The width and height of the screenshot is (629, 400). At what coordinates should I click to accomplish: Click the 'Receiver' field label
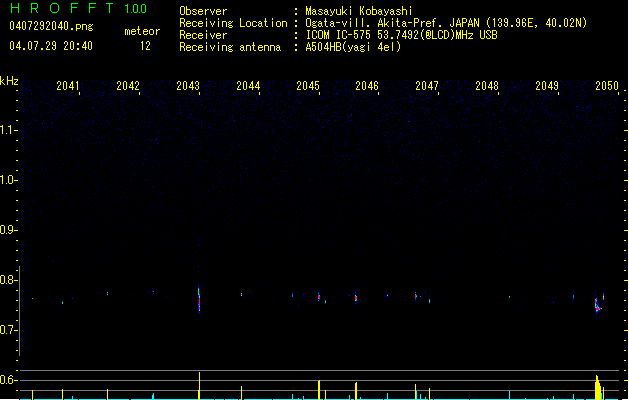(203, 35)
